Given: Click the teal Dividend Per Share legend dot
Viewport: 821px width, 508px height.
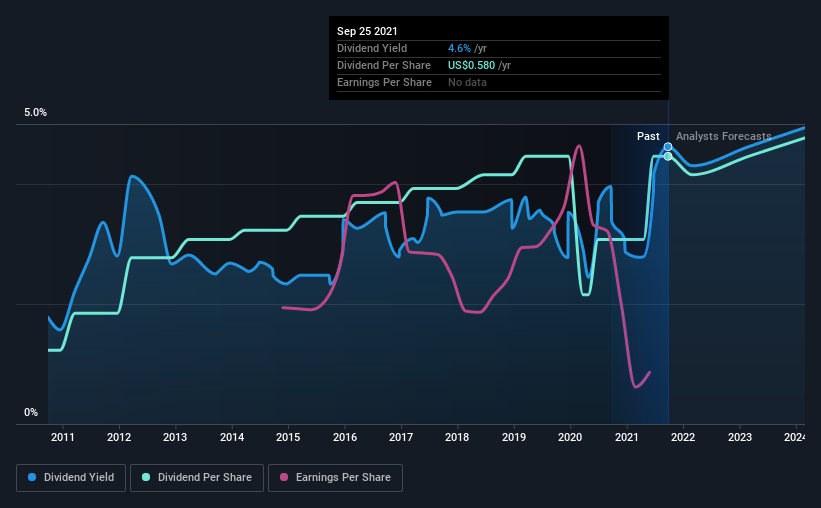Looking at the screenshot, I should [146, 477].
